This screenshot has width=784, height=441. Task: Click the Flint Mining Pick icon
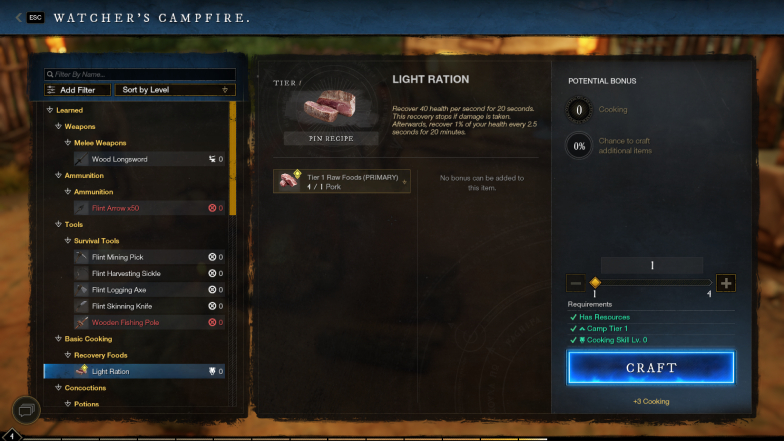[81, 257]
